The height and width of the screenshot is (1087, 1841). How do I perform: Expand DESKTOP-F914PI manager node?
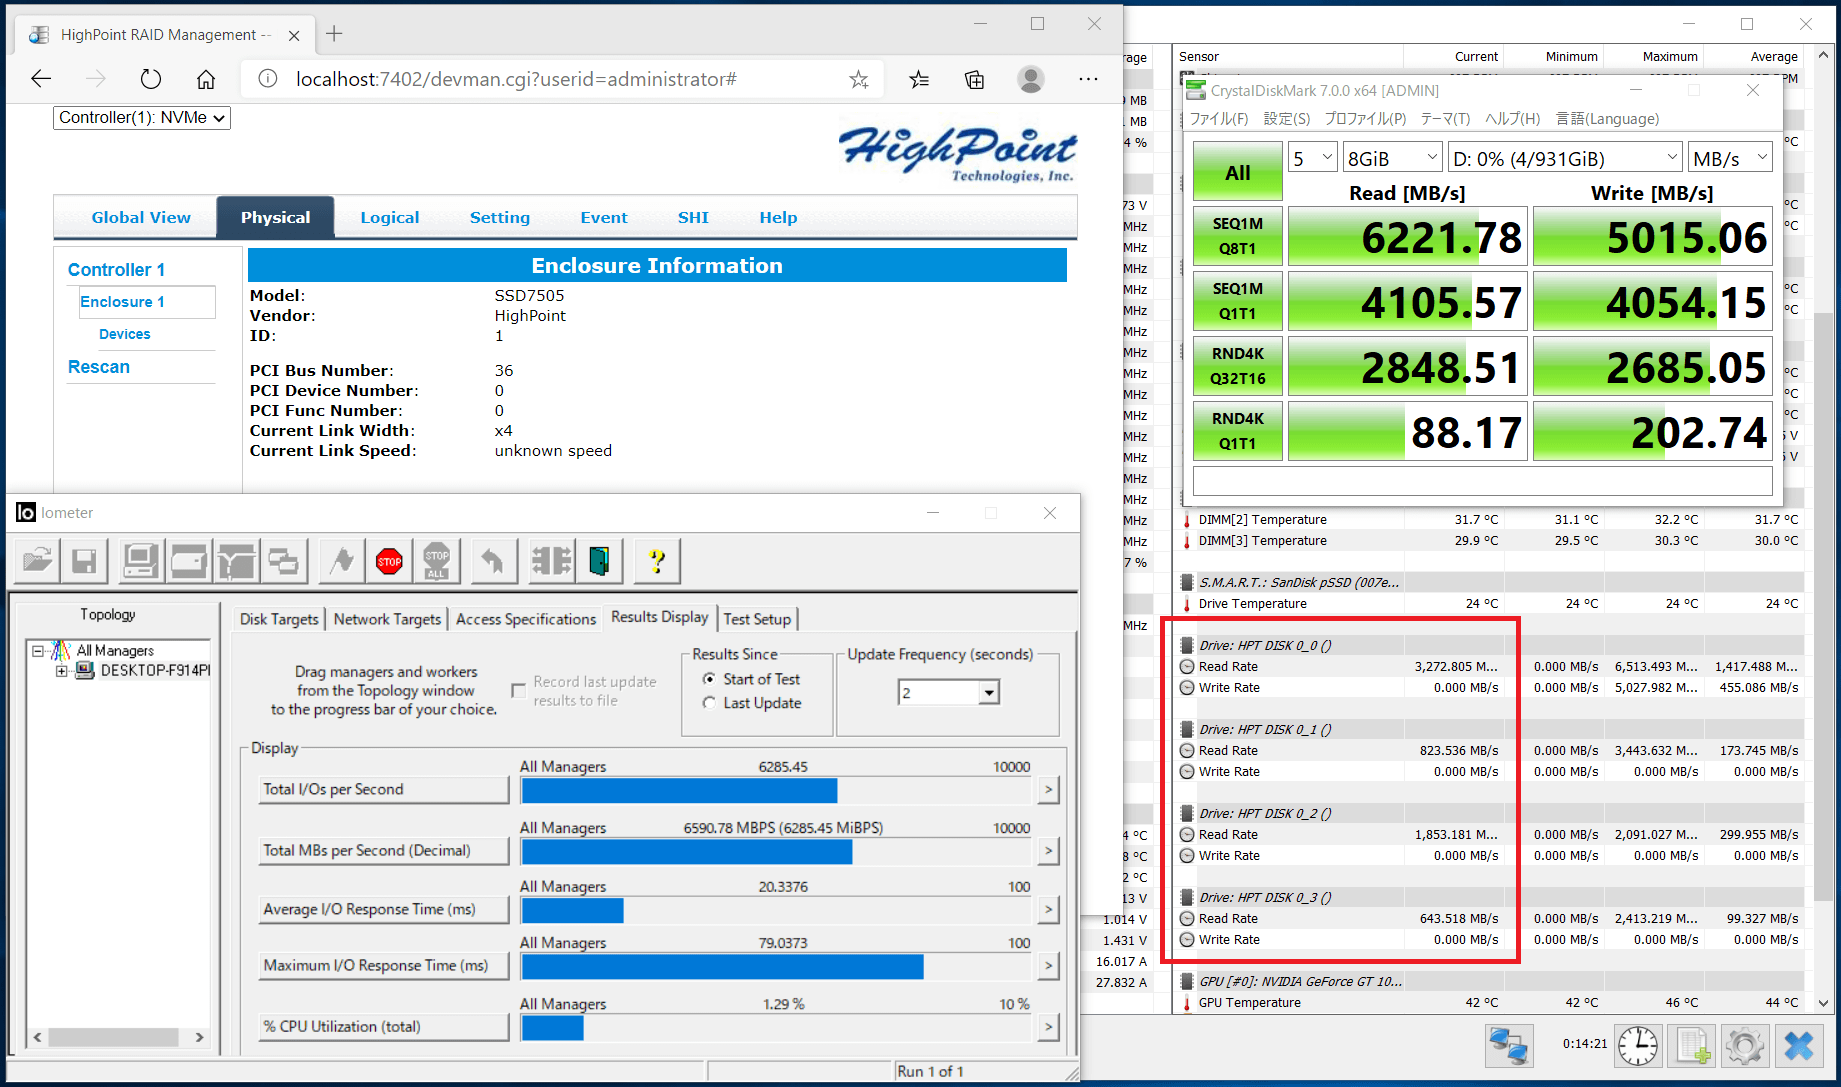(62, 671)
